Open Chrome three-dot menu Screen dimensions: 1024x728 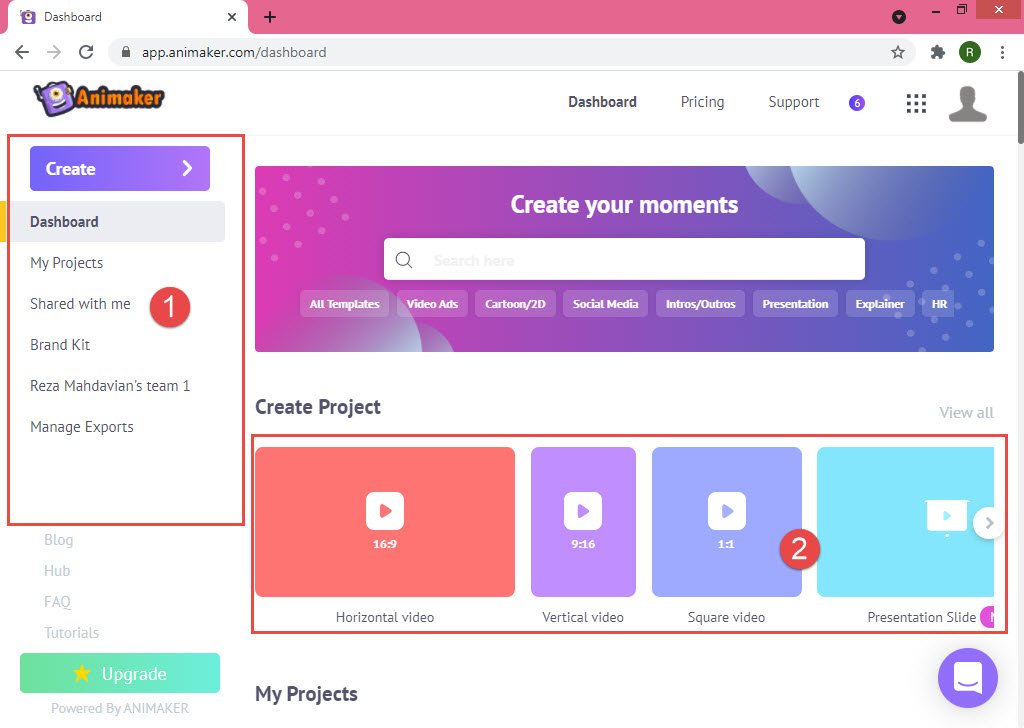click(x=1002, y=52)
